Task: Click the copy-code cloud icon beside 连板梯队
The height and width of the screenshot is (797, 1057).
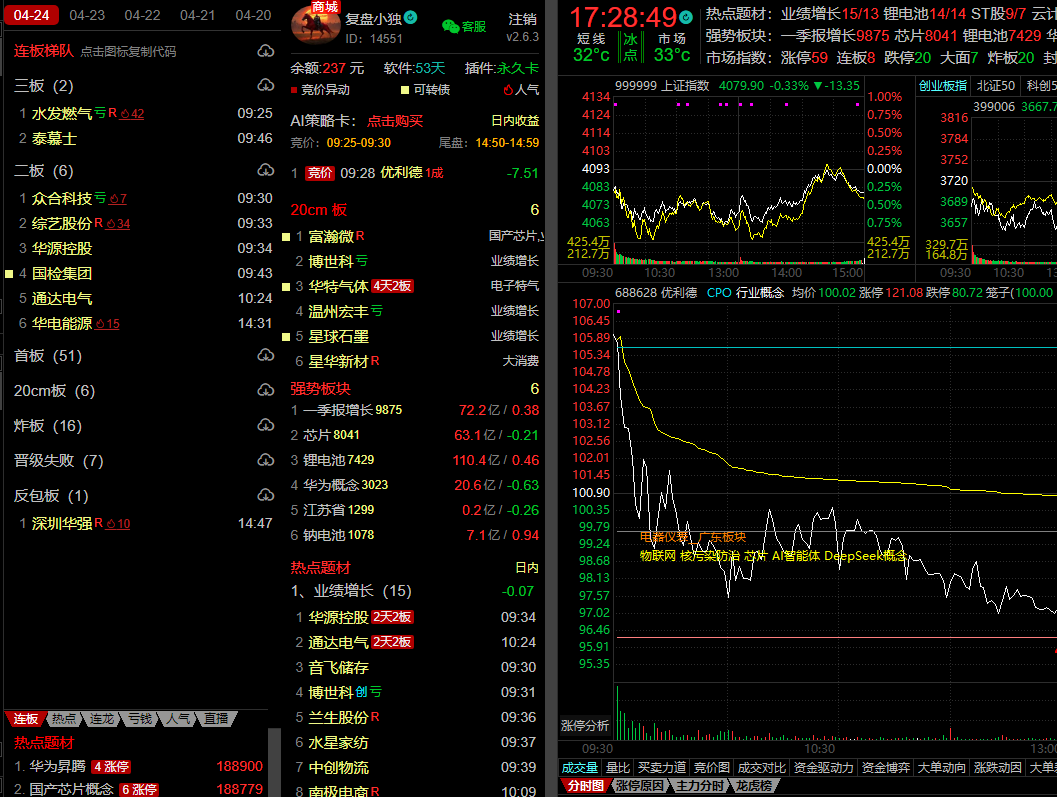Action: (265, 51)
